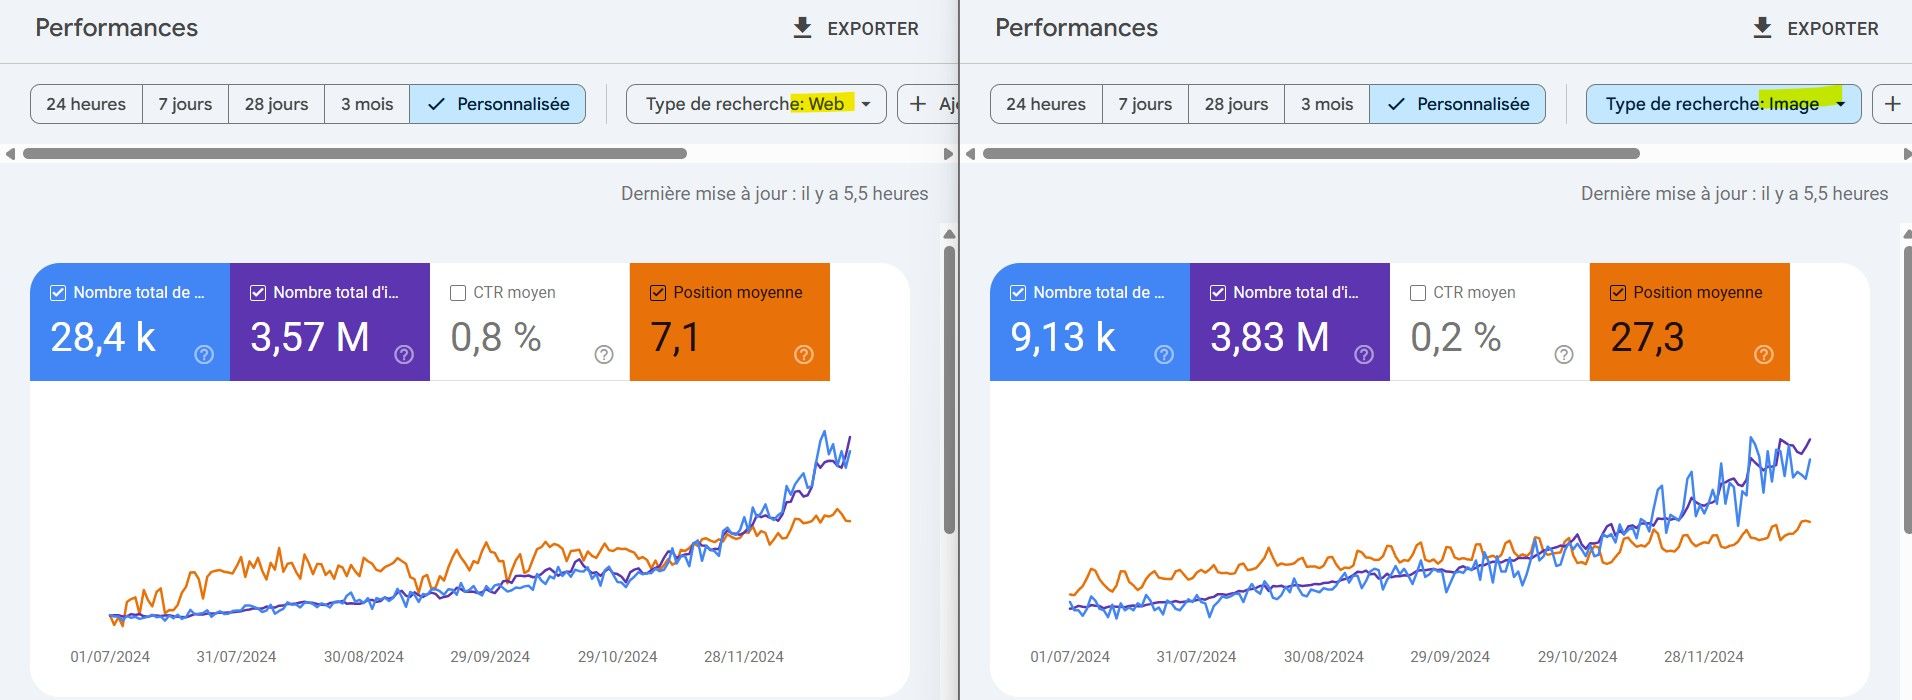Uncheck left panel total clicks checkbox (28,4 k)

(58, 293)
